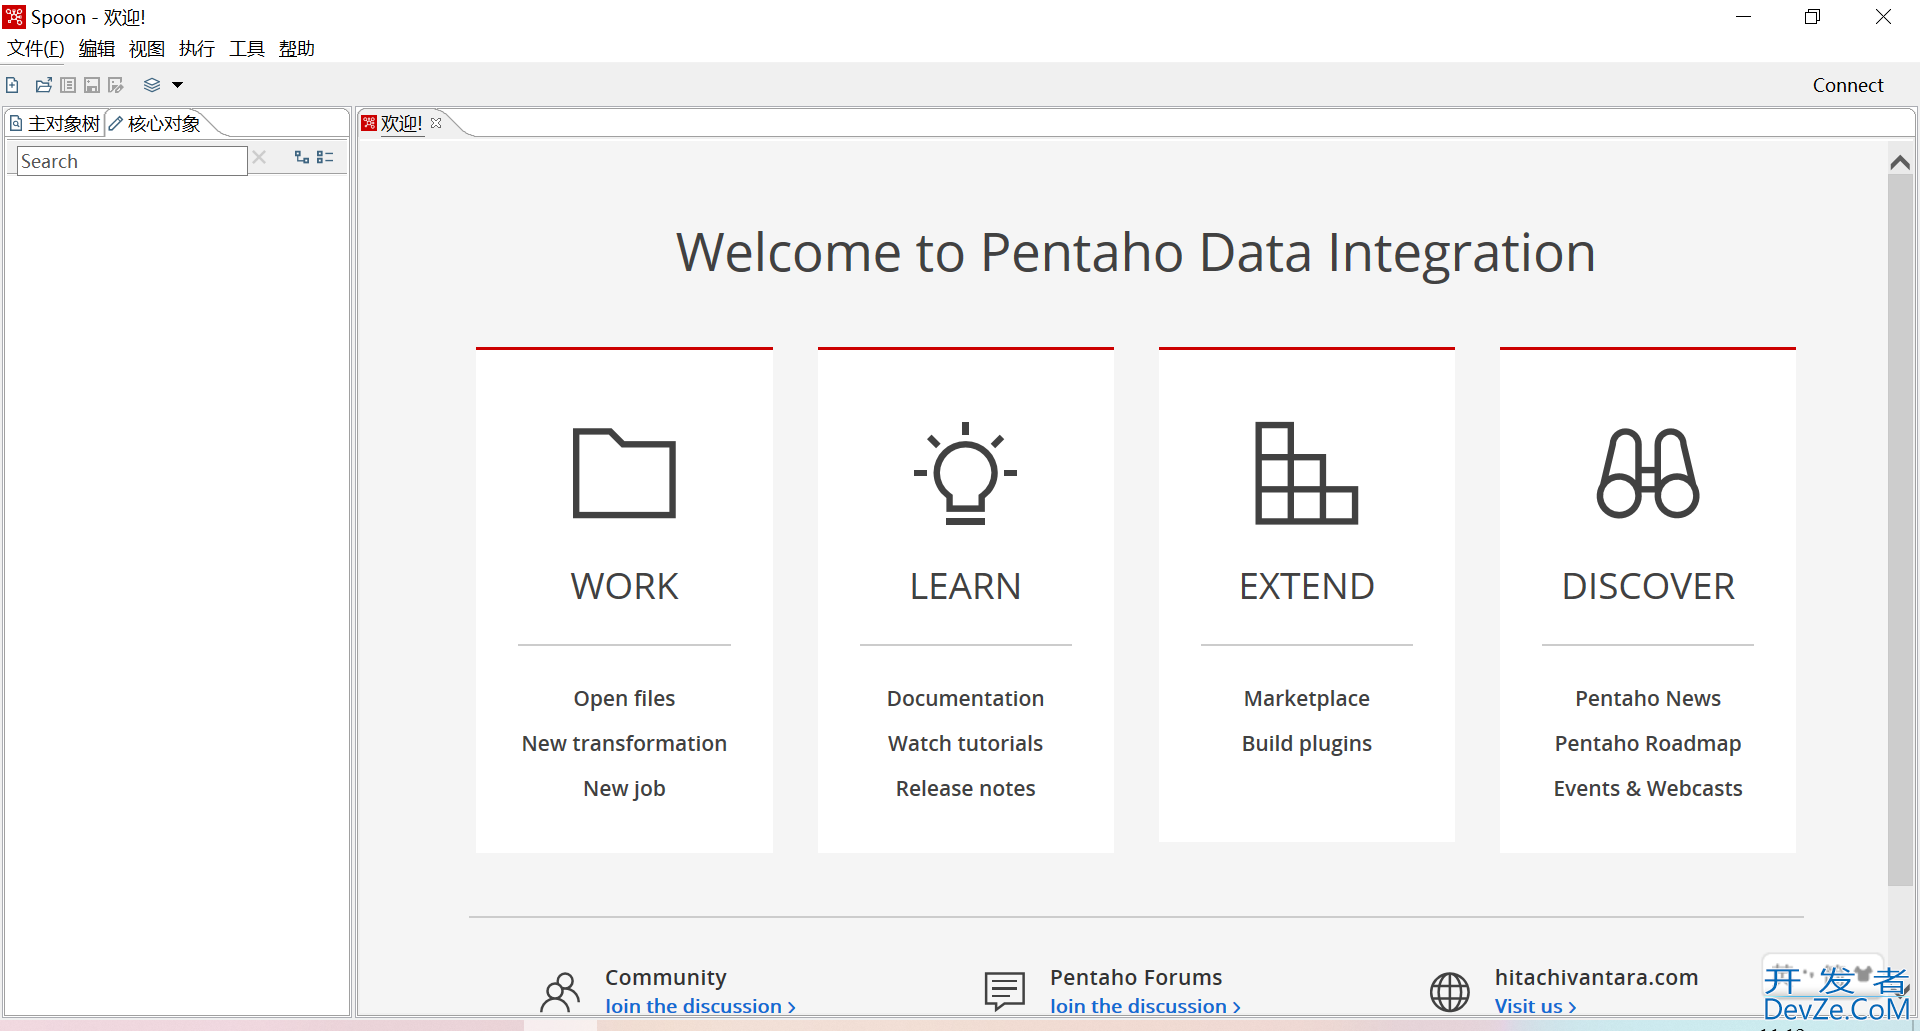Viewport: 1920px width, 1031px height.
Task: Click the Community people icon
Action: [560, 992]
